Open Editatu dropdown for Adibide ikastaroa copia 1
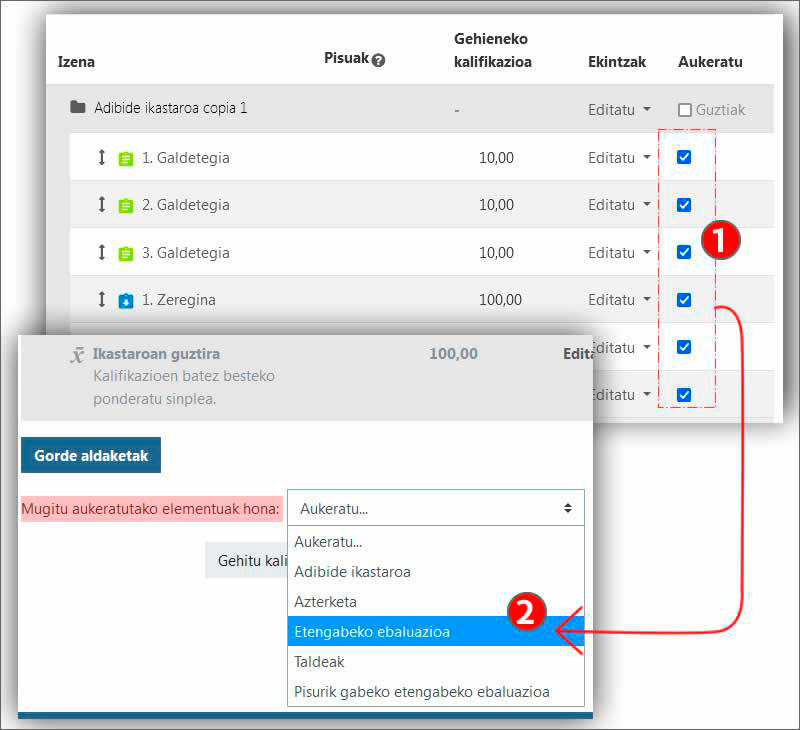Screen dimensions: 800x730 619,109
